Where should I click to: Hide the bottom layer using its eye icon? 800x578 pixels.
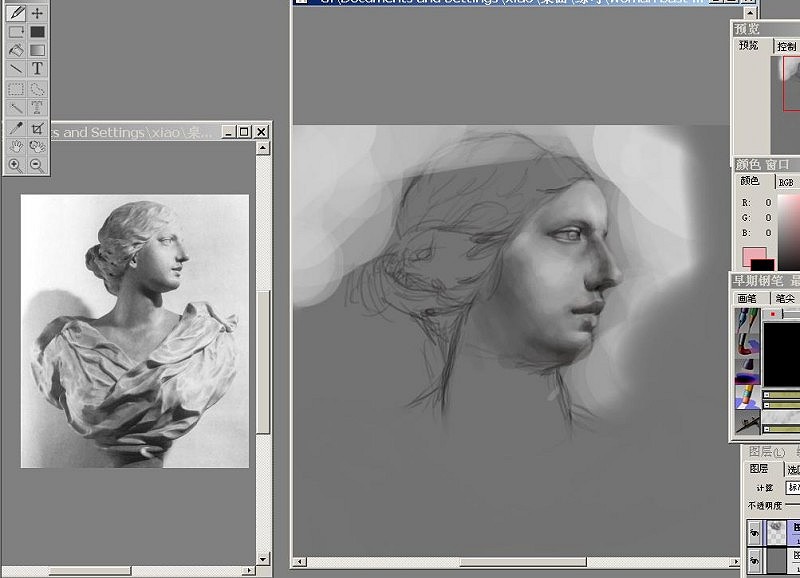pyautogui.click(x=754, y=561)
